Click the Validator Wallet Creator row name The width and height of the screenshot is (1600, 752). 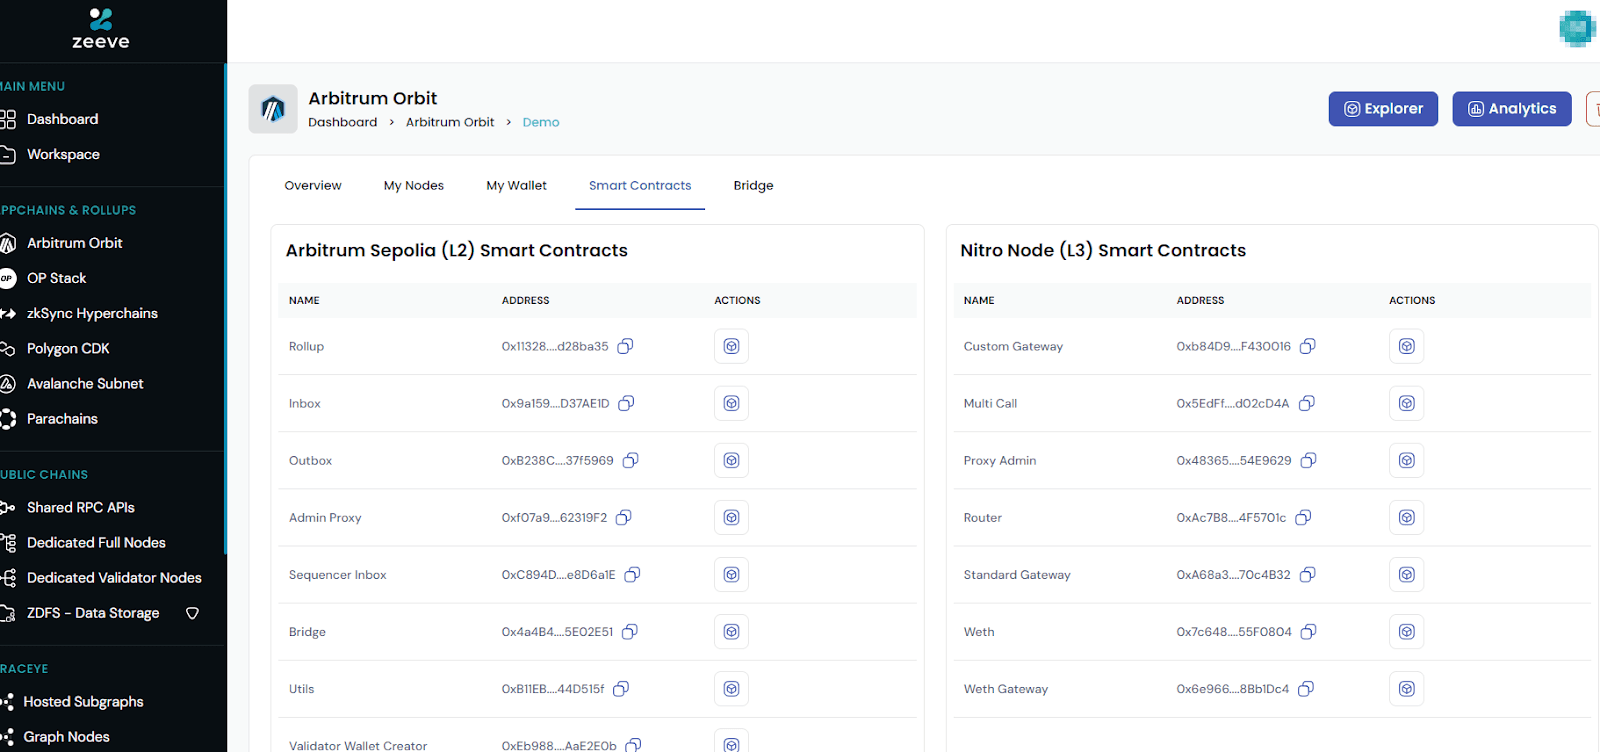click(358, 746)
